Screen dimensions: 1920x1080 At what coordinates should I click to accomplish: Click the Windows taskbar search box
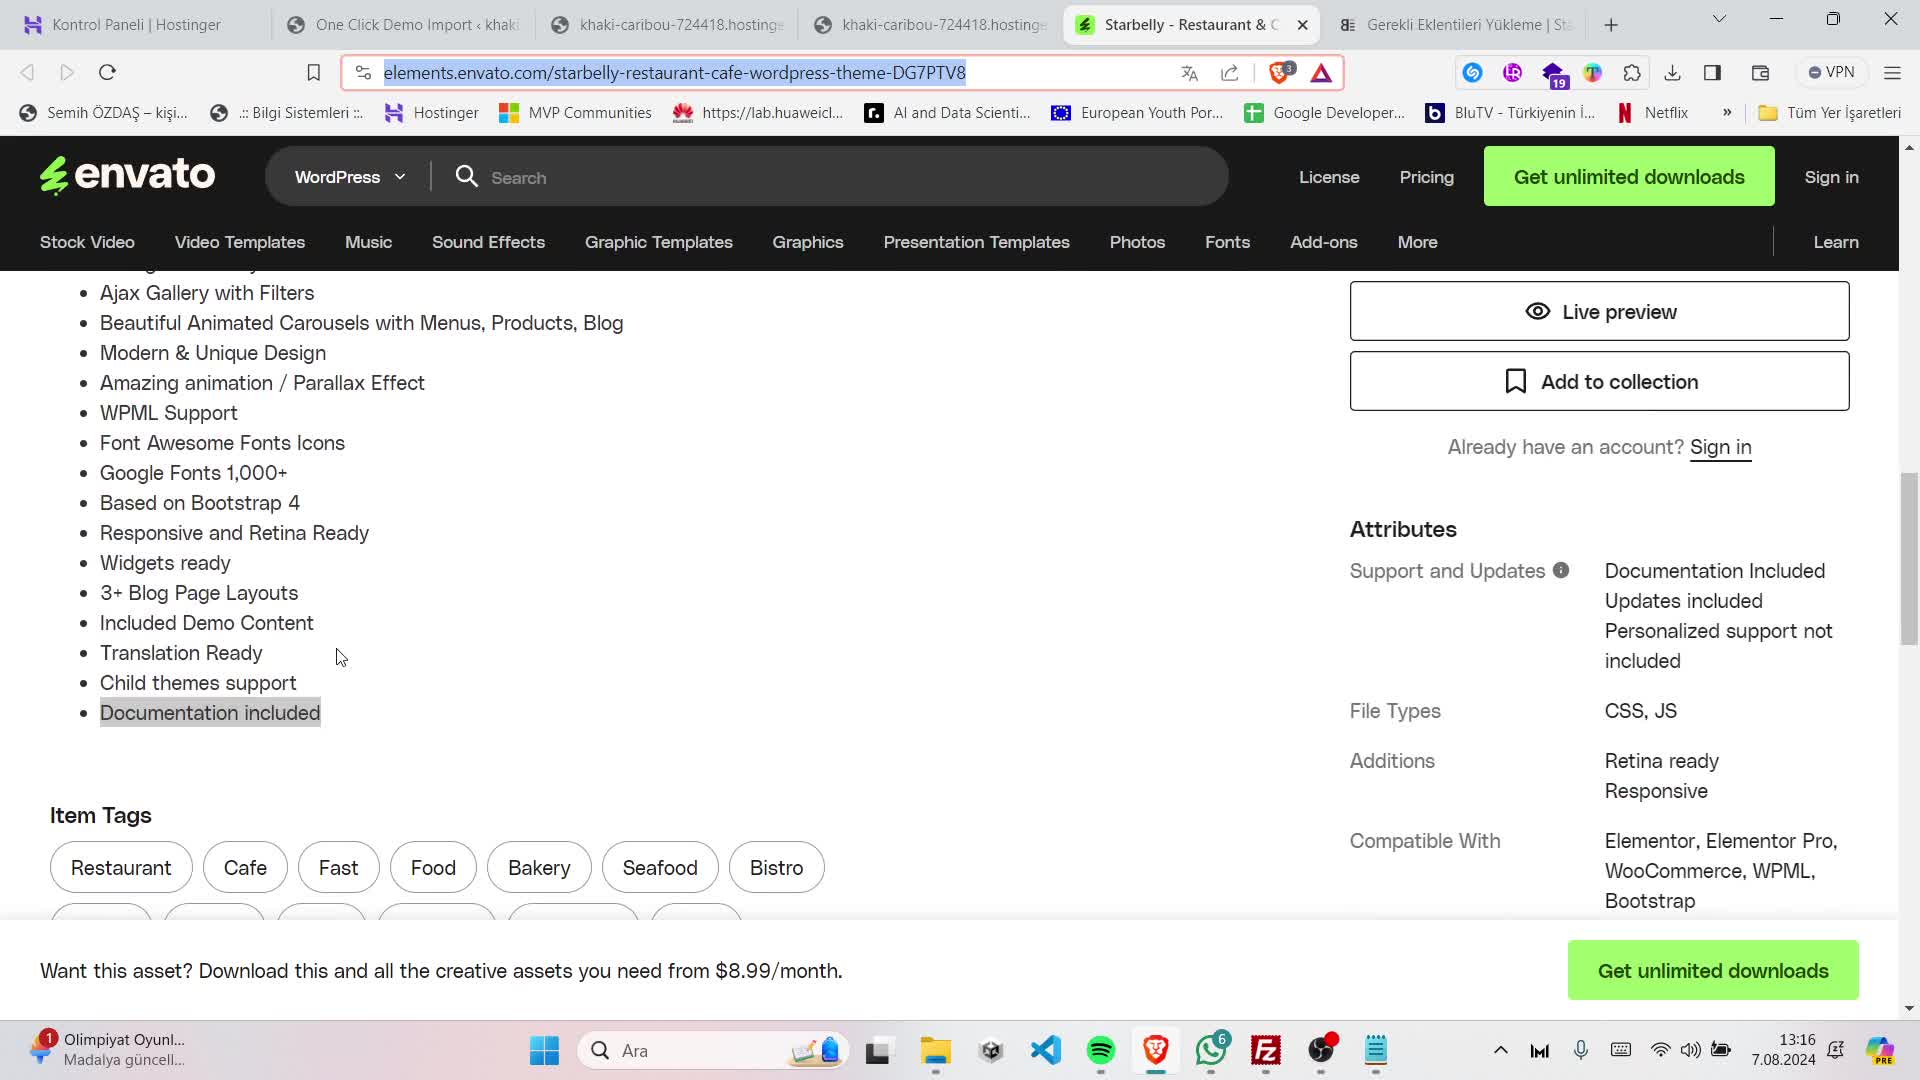click(x=713, y=1050)
